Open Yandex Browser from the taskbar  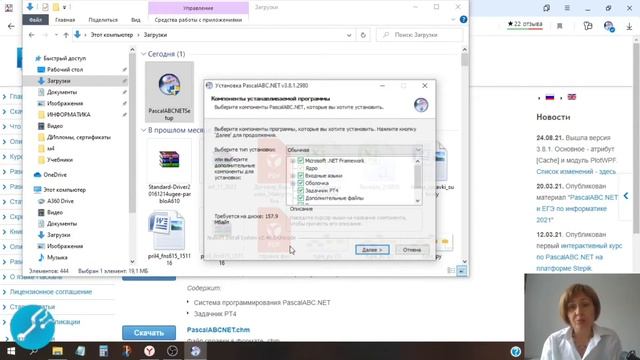149,351
